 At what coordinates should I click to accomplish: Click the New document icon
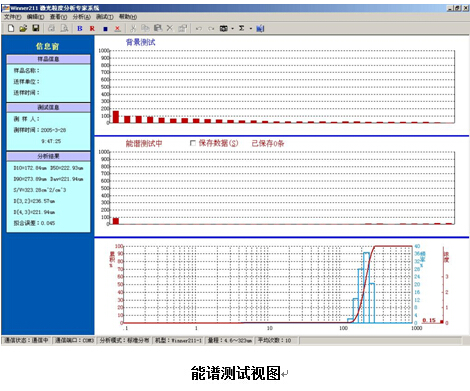[11, 28]
